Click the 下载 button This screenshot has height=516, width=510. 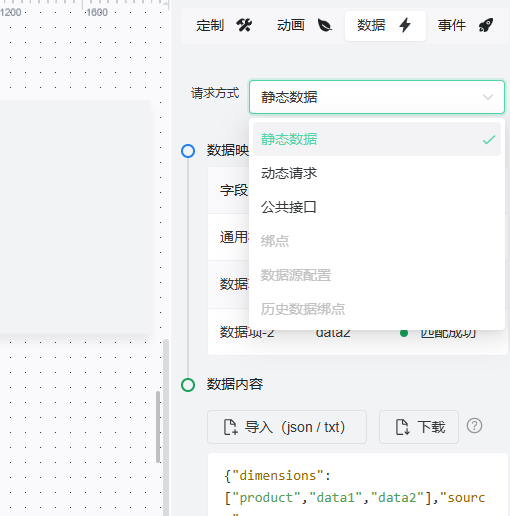tap(419, 427)
